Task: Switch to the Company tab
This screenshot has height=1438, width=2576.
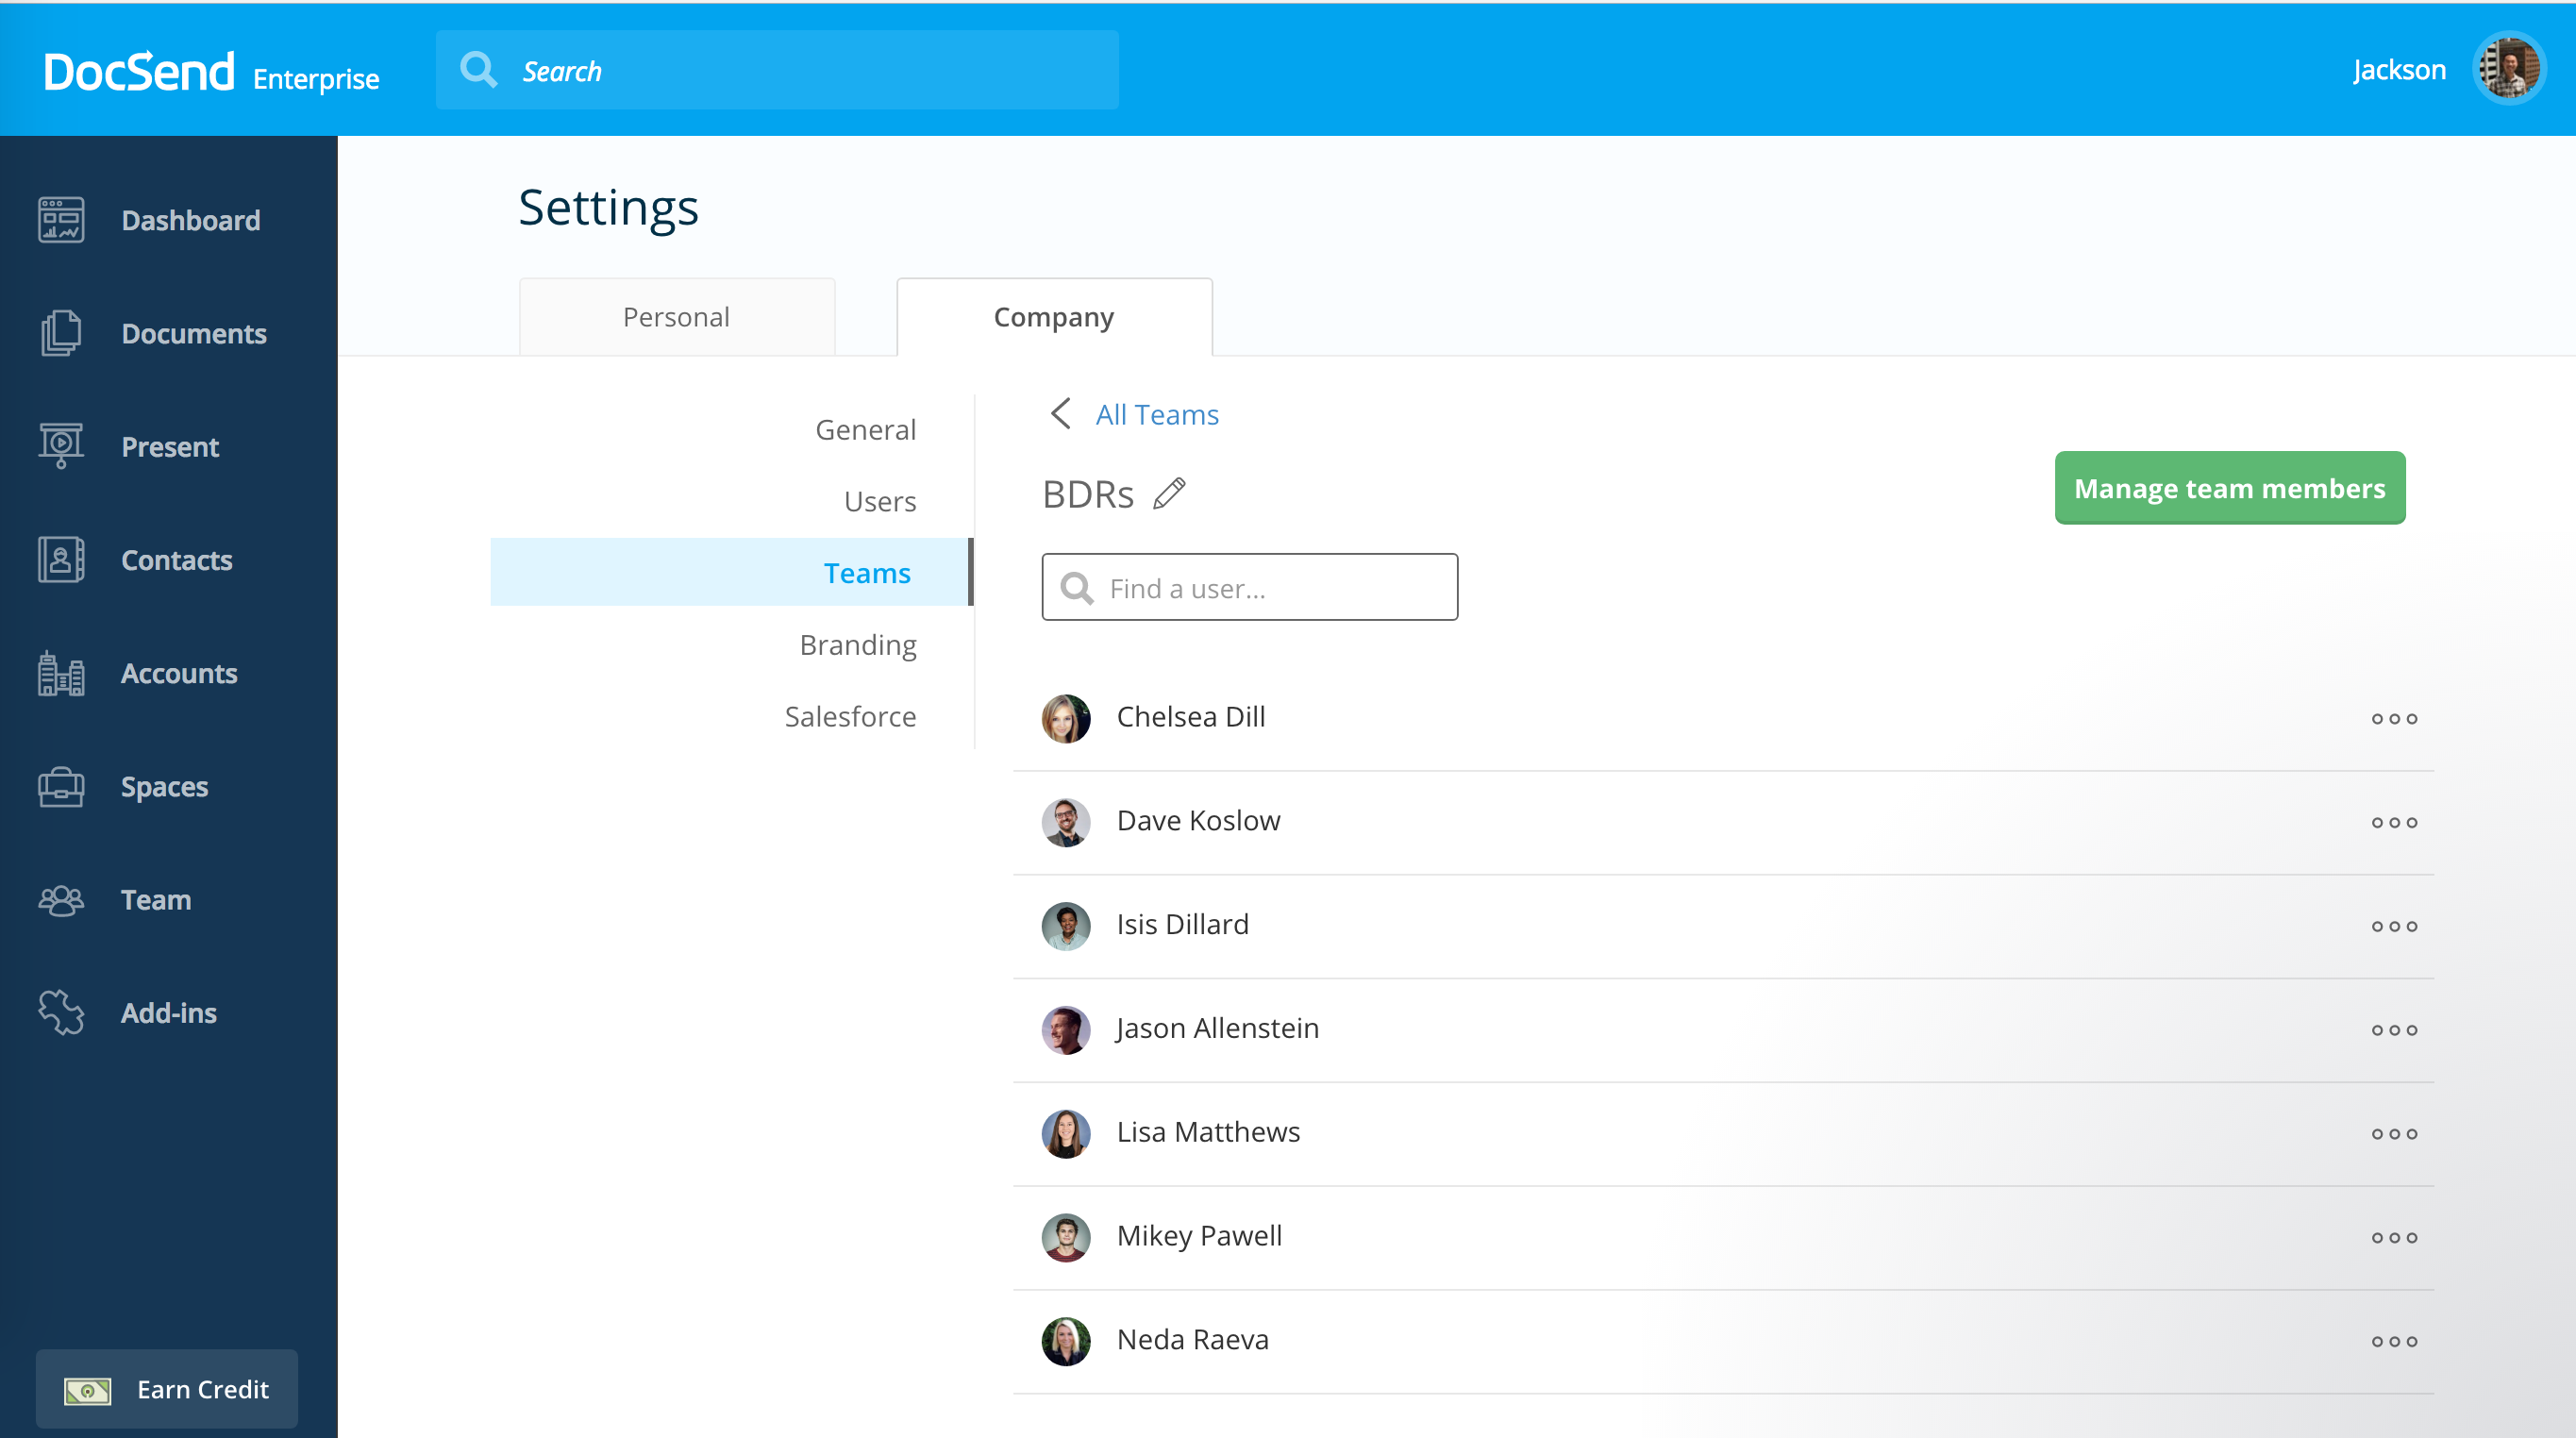Action: pos(1054,316)
